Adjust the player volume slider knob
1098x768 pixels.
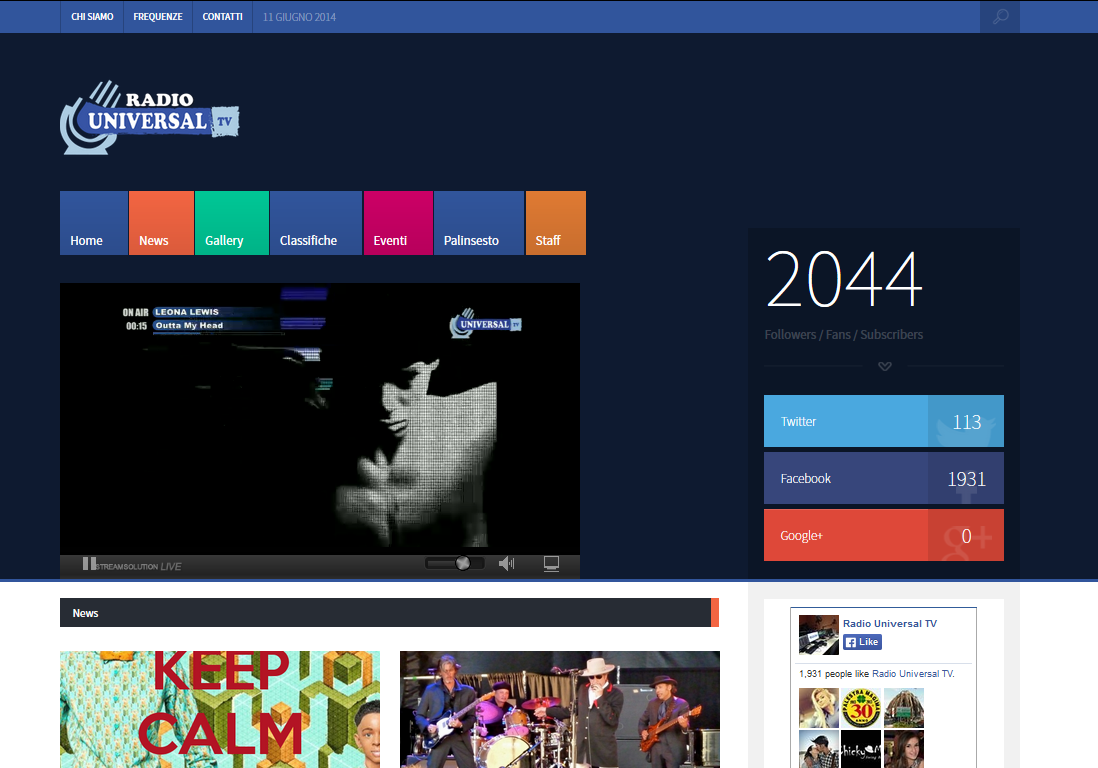(462, 564)
